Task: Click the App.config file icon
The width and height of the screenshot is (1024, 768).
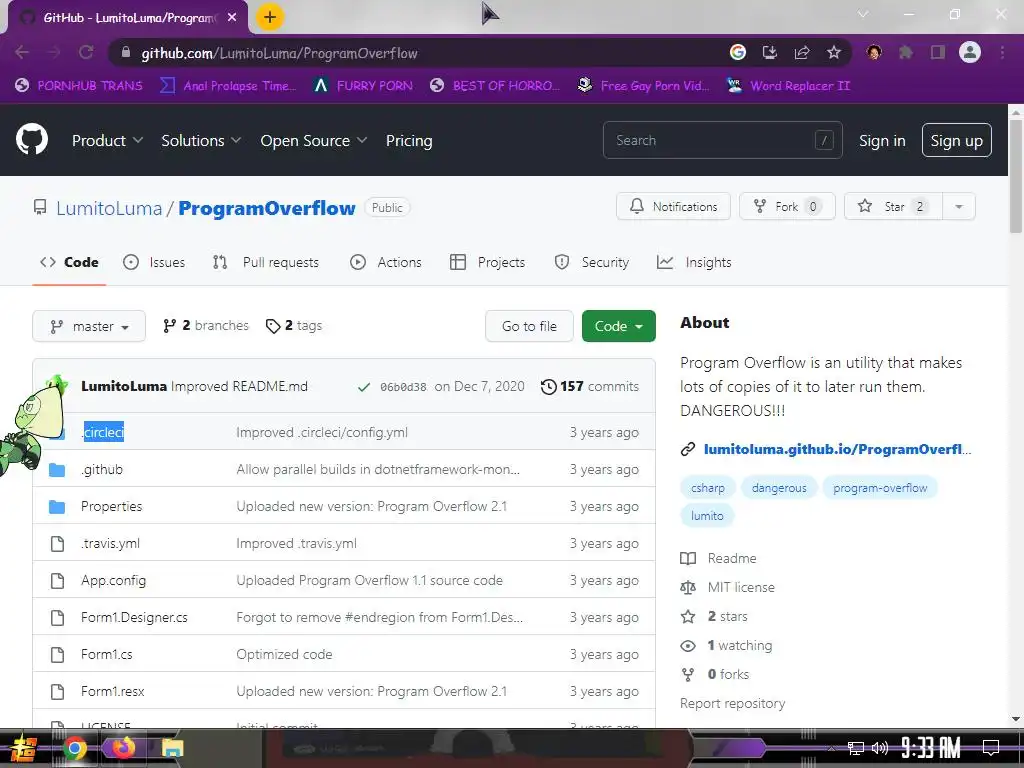Action: pos(57,581)
